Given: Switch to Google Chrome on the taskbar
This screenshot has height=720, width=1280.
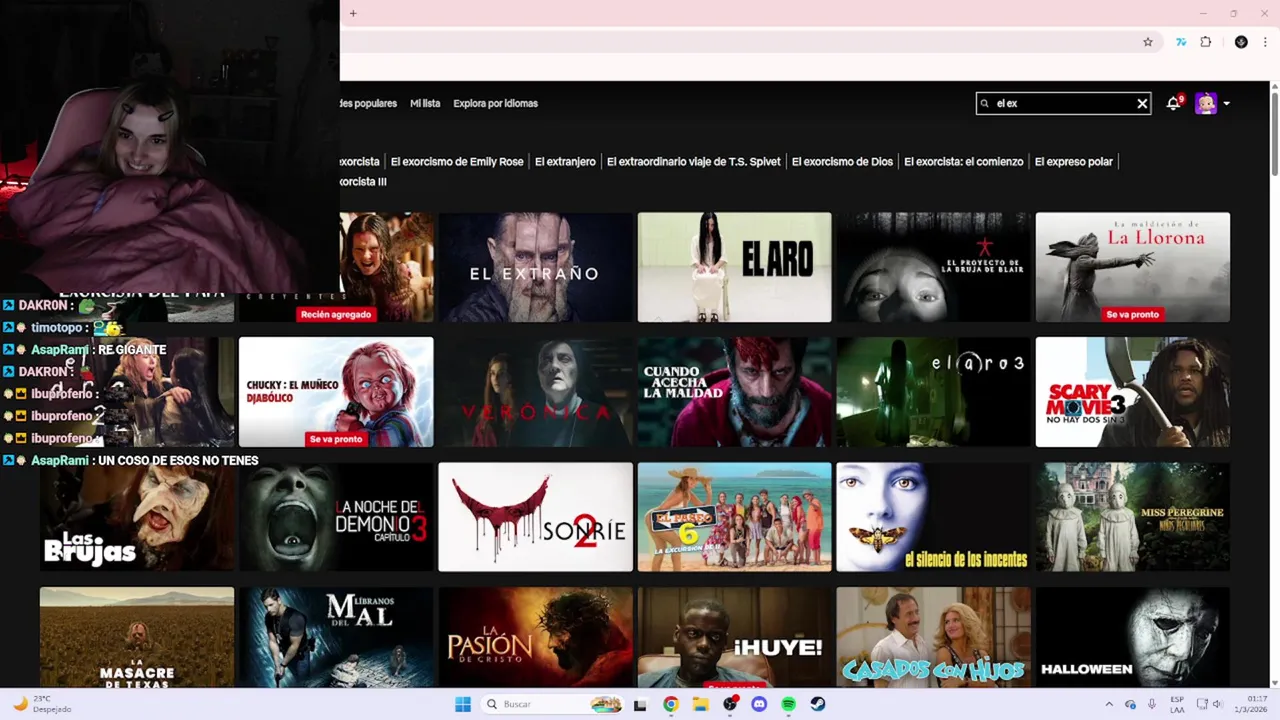Looking at the screenshot, I should pos(670,704).
